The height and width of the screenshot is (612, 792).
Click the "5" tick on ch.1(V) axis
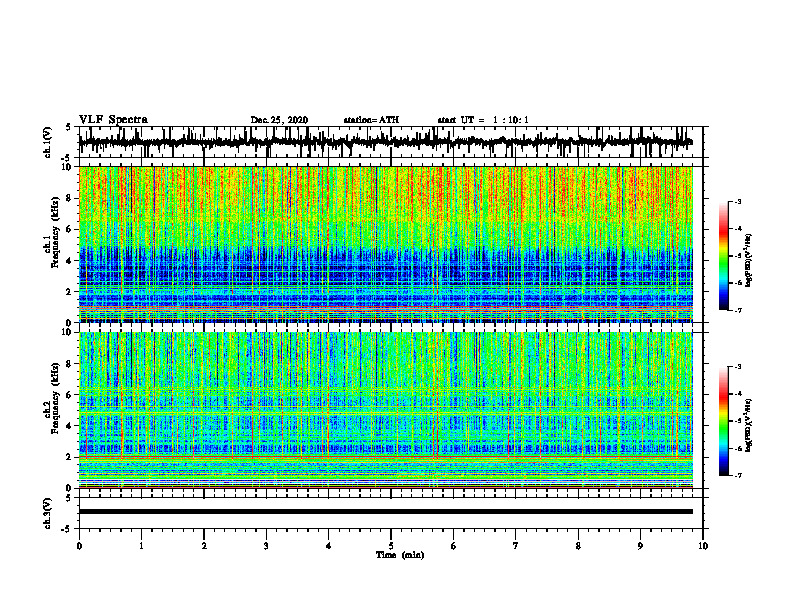coord(68,127)
